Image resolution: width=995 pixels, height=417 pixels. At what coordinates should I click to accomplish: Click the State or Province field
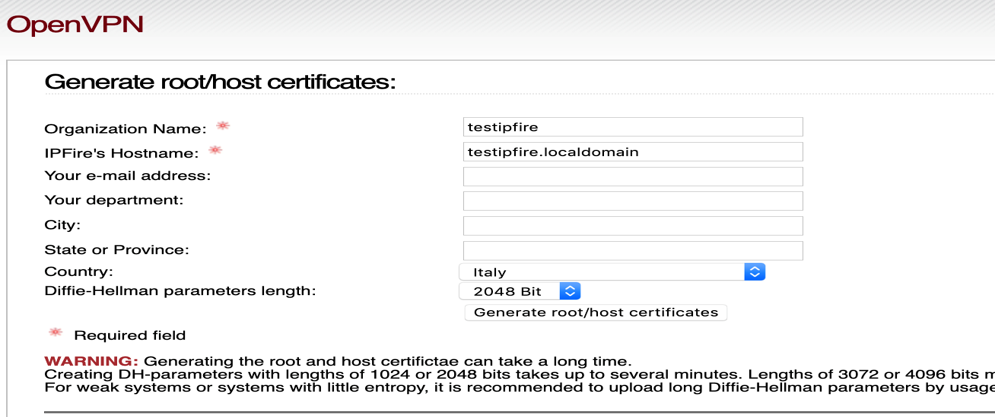[x=633, y=251]
